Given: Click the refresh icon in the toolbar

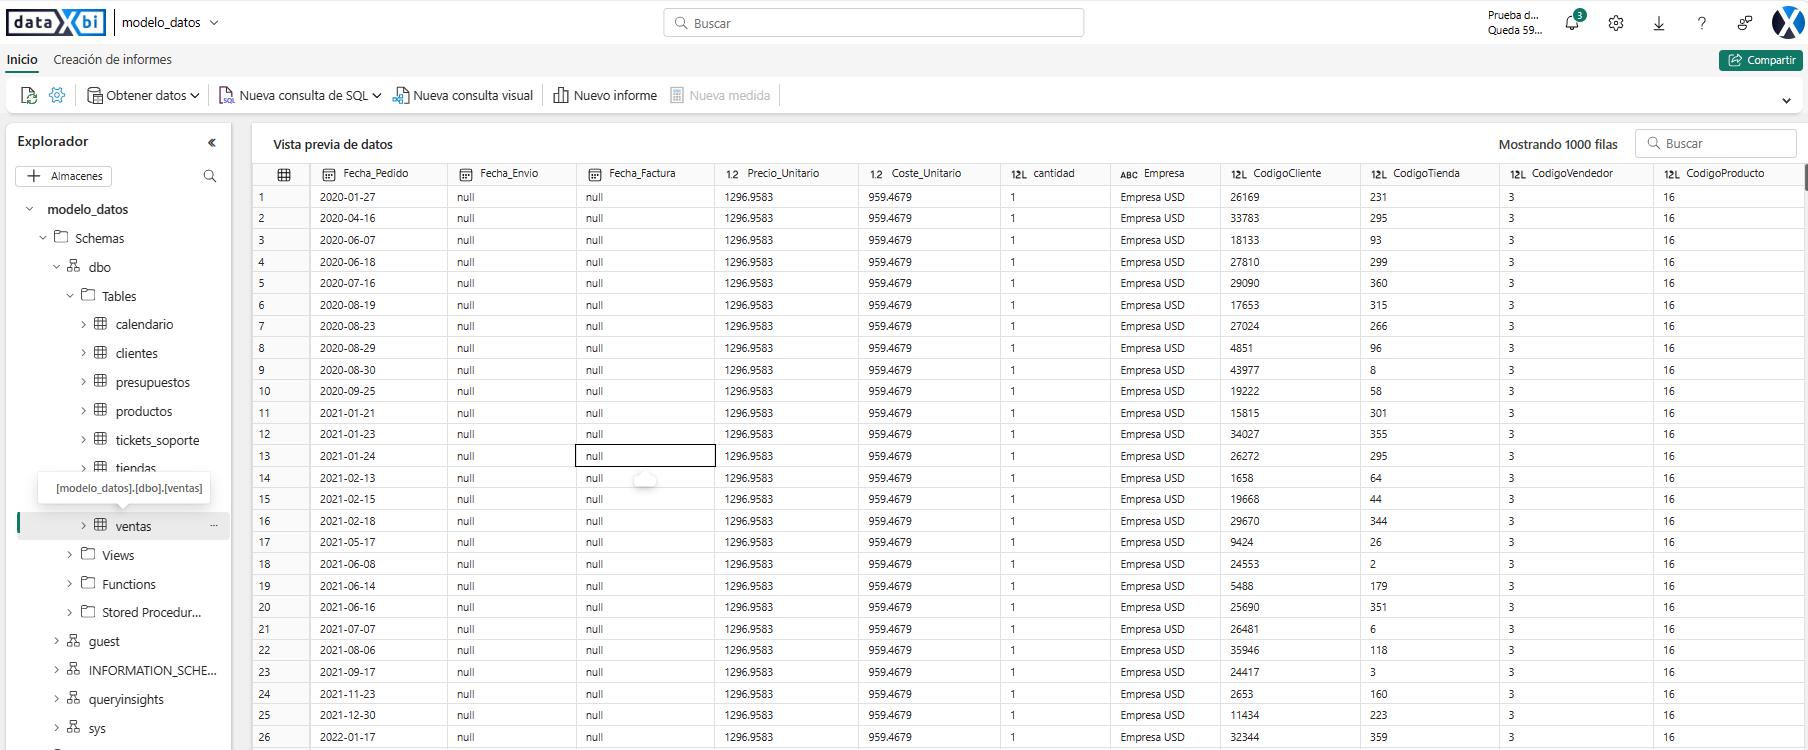Looking at the screenshot, I should coord(29,95).
